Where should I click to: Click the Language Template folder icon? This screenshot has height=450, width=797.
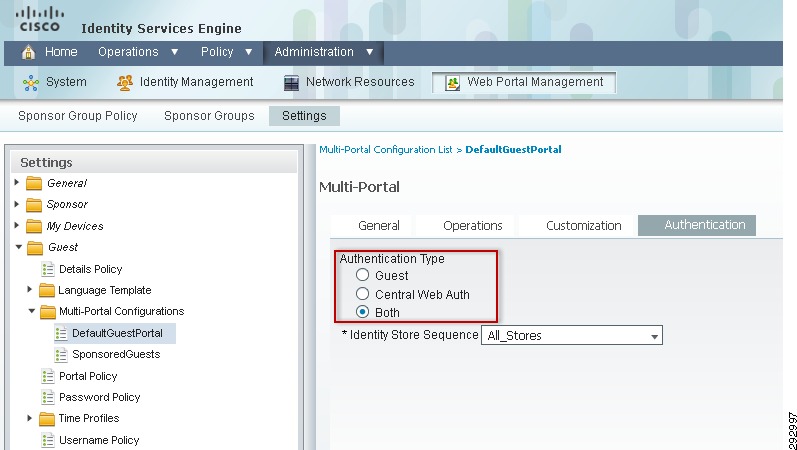coord(47,290)
